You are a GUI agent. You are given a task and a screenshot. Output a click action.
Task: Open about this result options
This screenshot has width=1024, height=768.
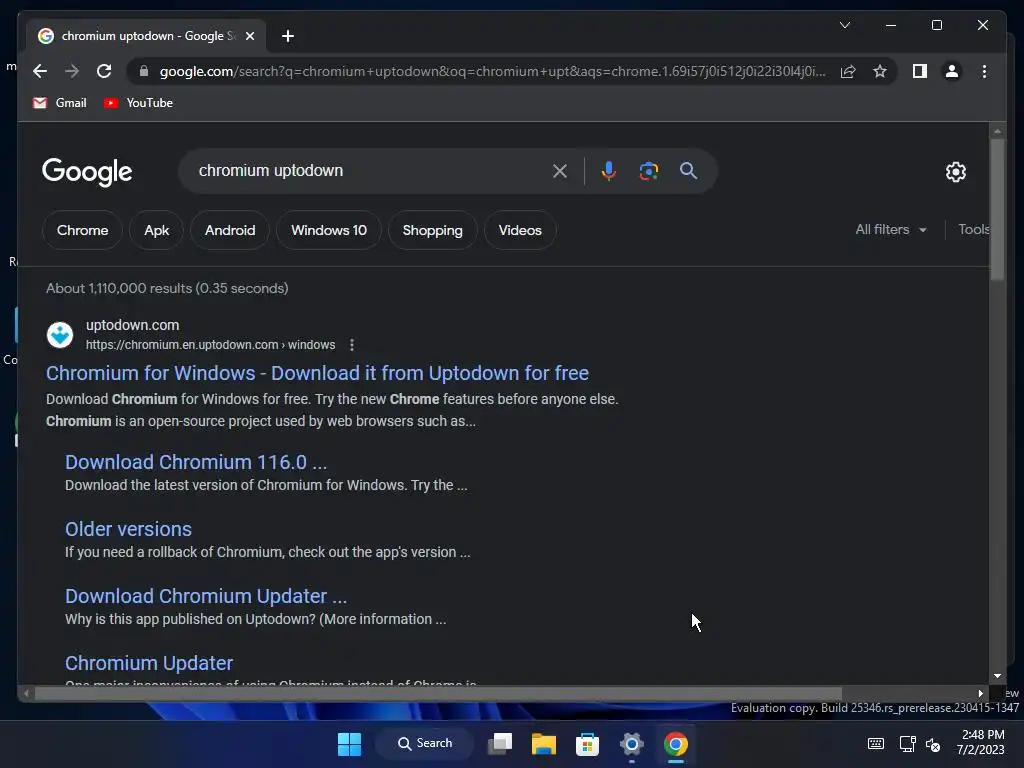pos(352,345)
